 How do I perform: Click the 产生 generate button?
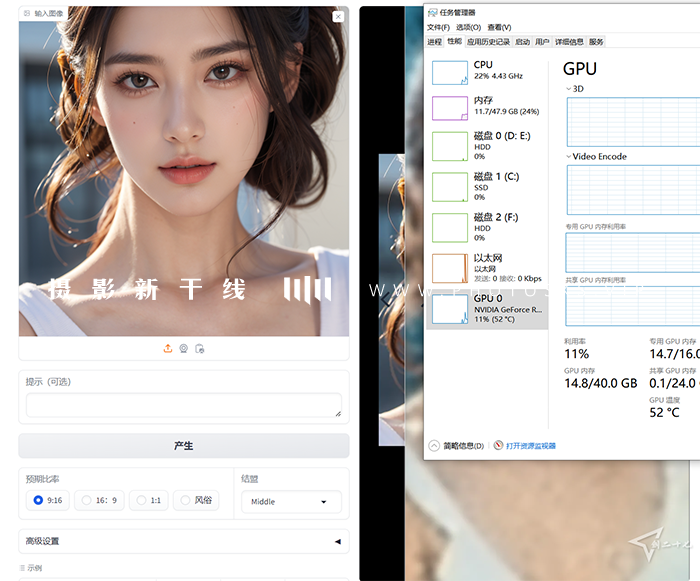(x=183, y=446)
